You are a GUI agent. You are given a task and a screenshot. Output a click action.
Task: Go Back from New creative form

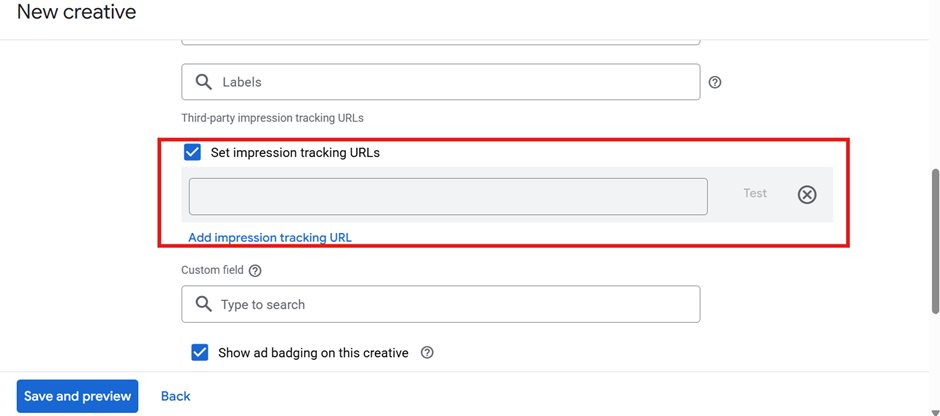(175, 396)
